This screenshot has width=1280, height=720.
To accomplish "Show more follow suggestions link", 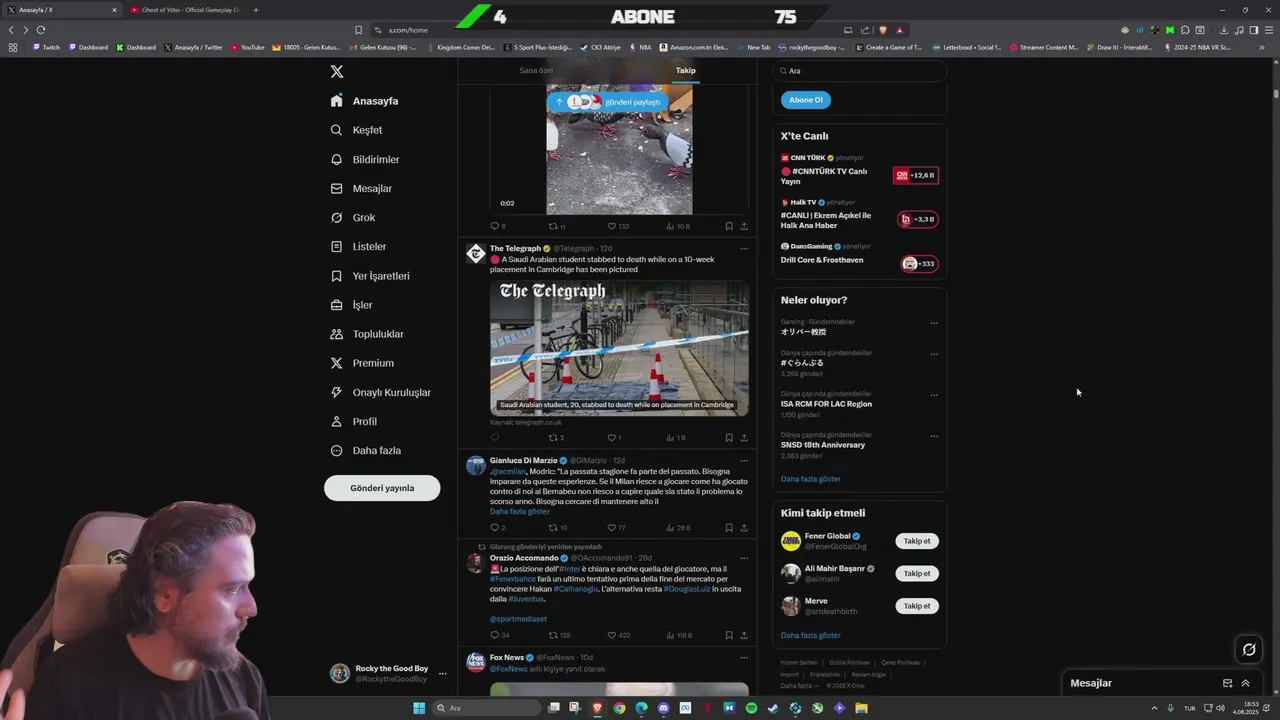I will pos(810,635).
